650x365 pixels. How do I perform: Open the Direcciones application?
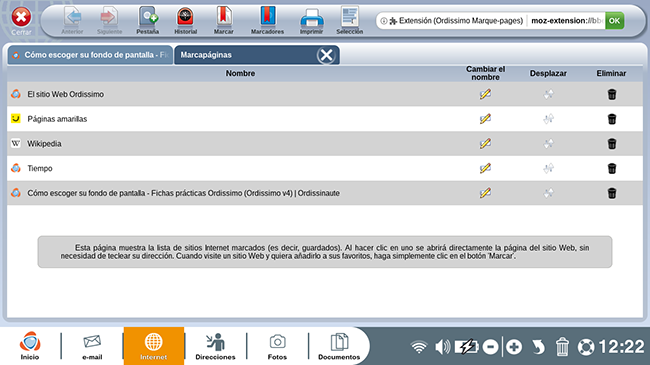coord(215,346)
